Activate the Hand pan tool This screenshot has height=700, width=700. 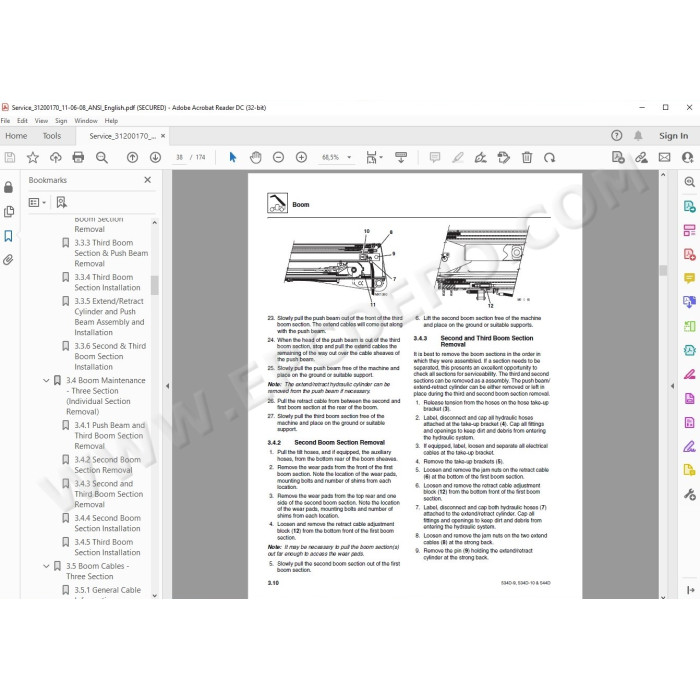256,158
